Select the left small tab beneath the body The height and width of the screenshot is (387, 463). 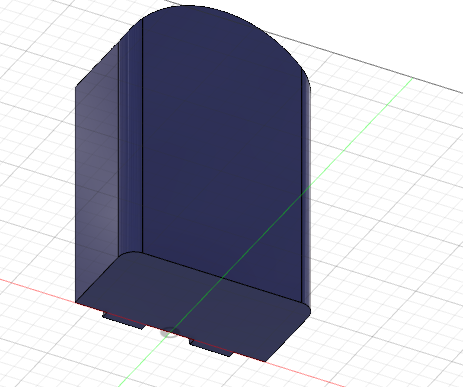click(x=124, y=320)
